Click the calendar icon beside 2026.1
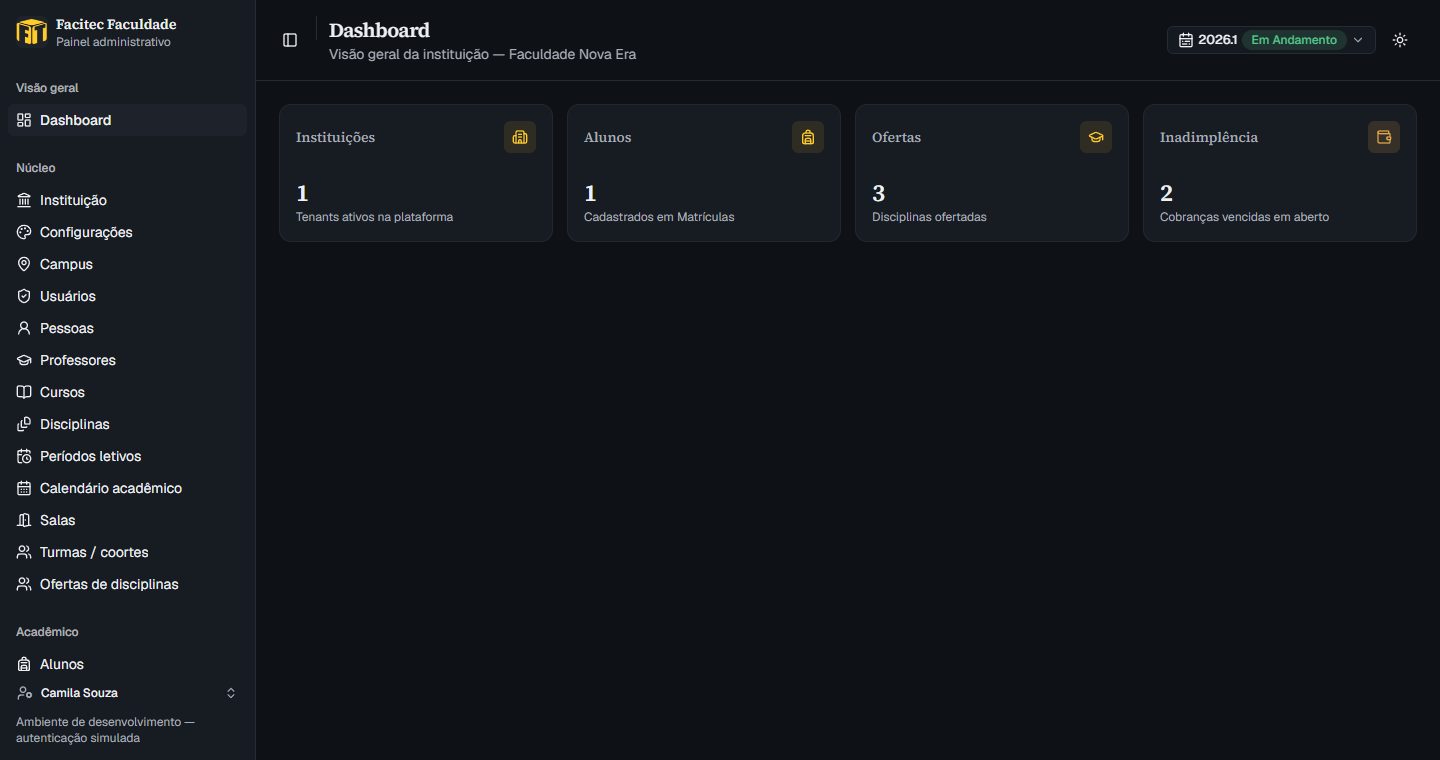This screenshot has width=1440, height=760. pyautogui.click(x=1186, y=40)
